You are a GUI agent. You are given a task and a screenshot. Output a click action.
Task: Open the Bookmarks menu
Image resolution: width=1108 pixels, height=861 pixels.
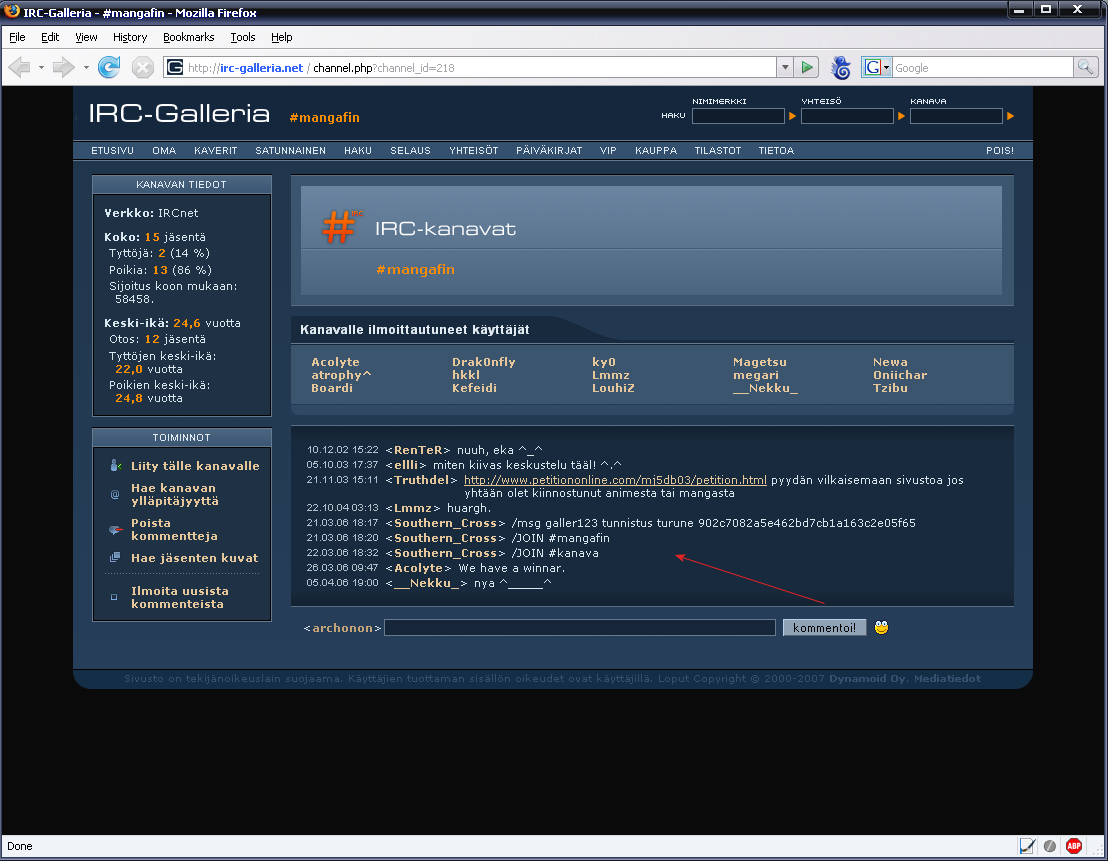pos(189,37)
